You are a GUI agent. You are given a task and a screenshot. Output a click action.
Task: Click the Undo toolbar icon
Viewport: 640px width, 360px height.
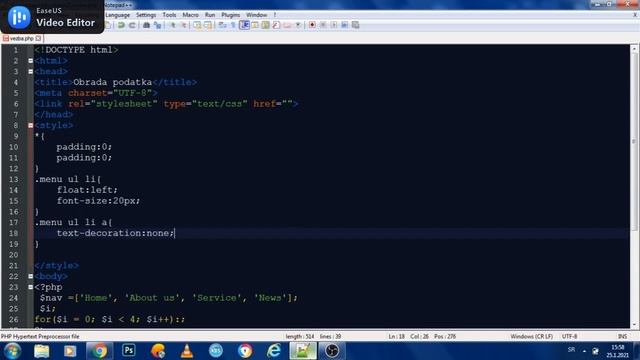(x=121, y=25)
